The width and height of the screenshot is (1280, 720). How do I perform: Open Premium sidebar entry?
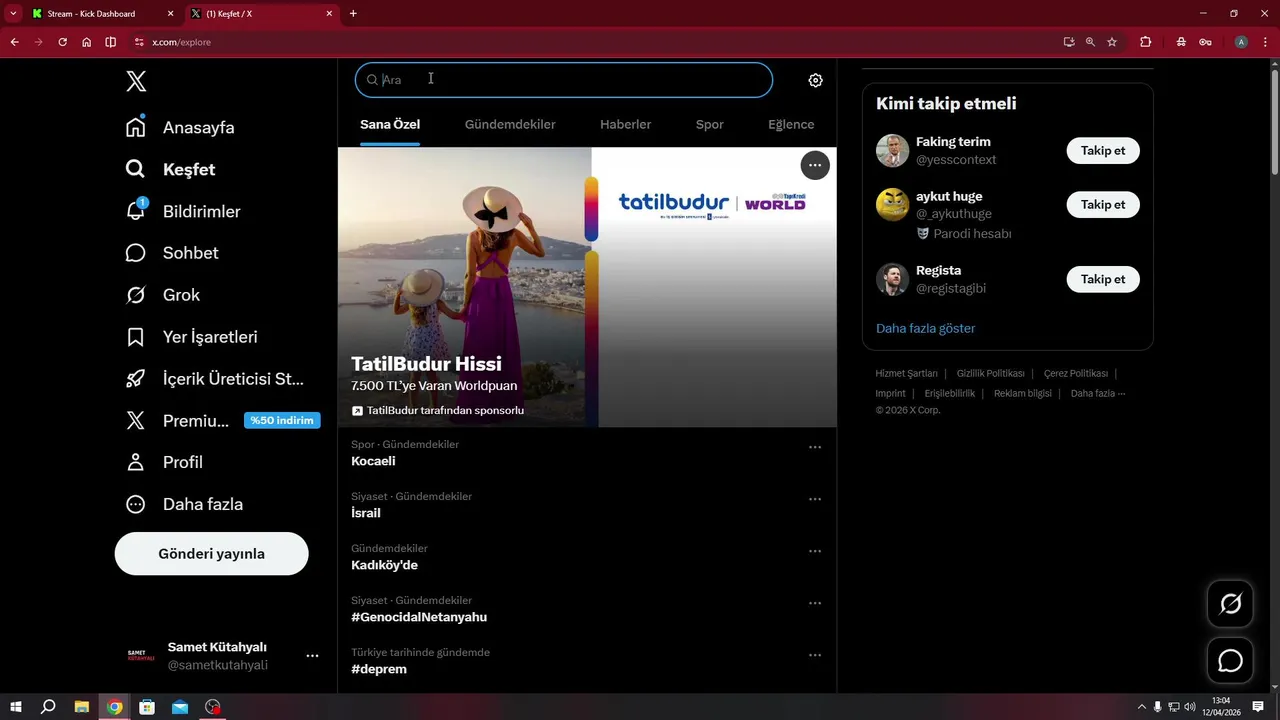pyautogui.click(x=177, y=421)
